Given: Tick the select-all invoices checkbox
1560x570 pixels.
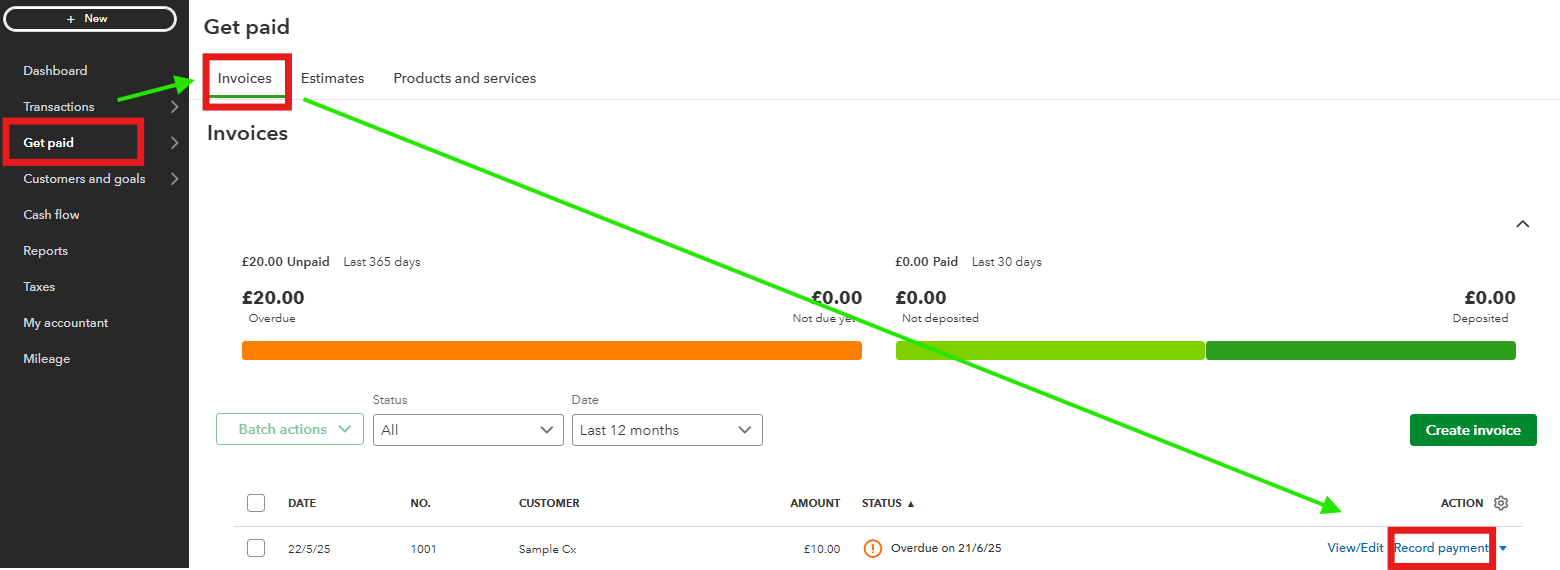Looking at the screenshot, I should coord(256,503).
